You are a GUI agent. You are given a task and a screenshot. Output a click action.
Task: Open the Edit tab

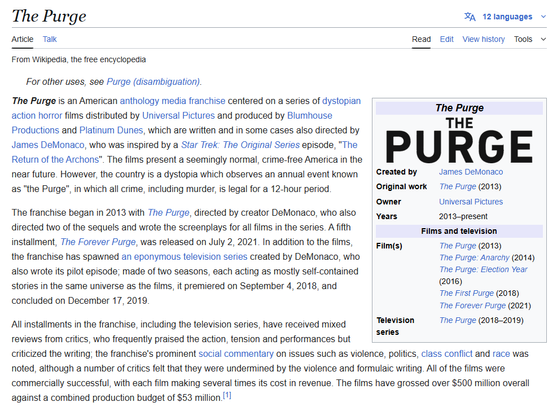coord(447,39)
